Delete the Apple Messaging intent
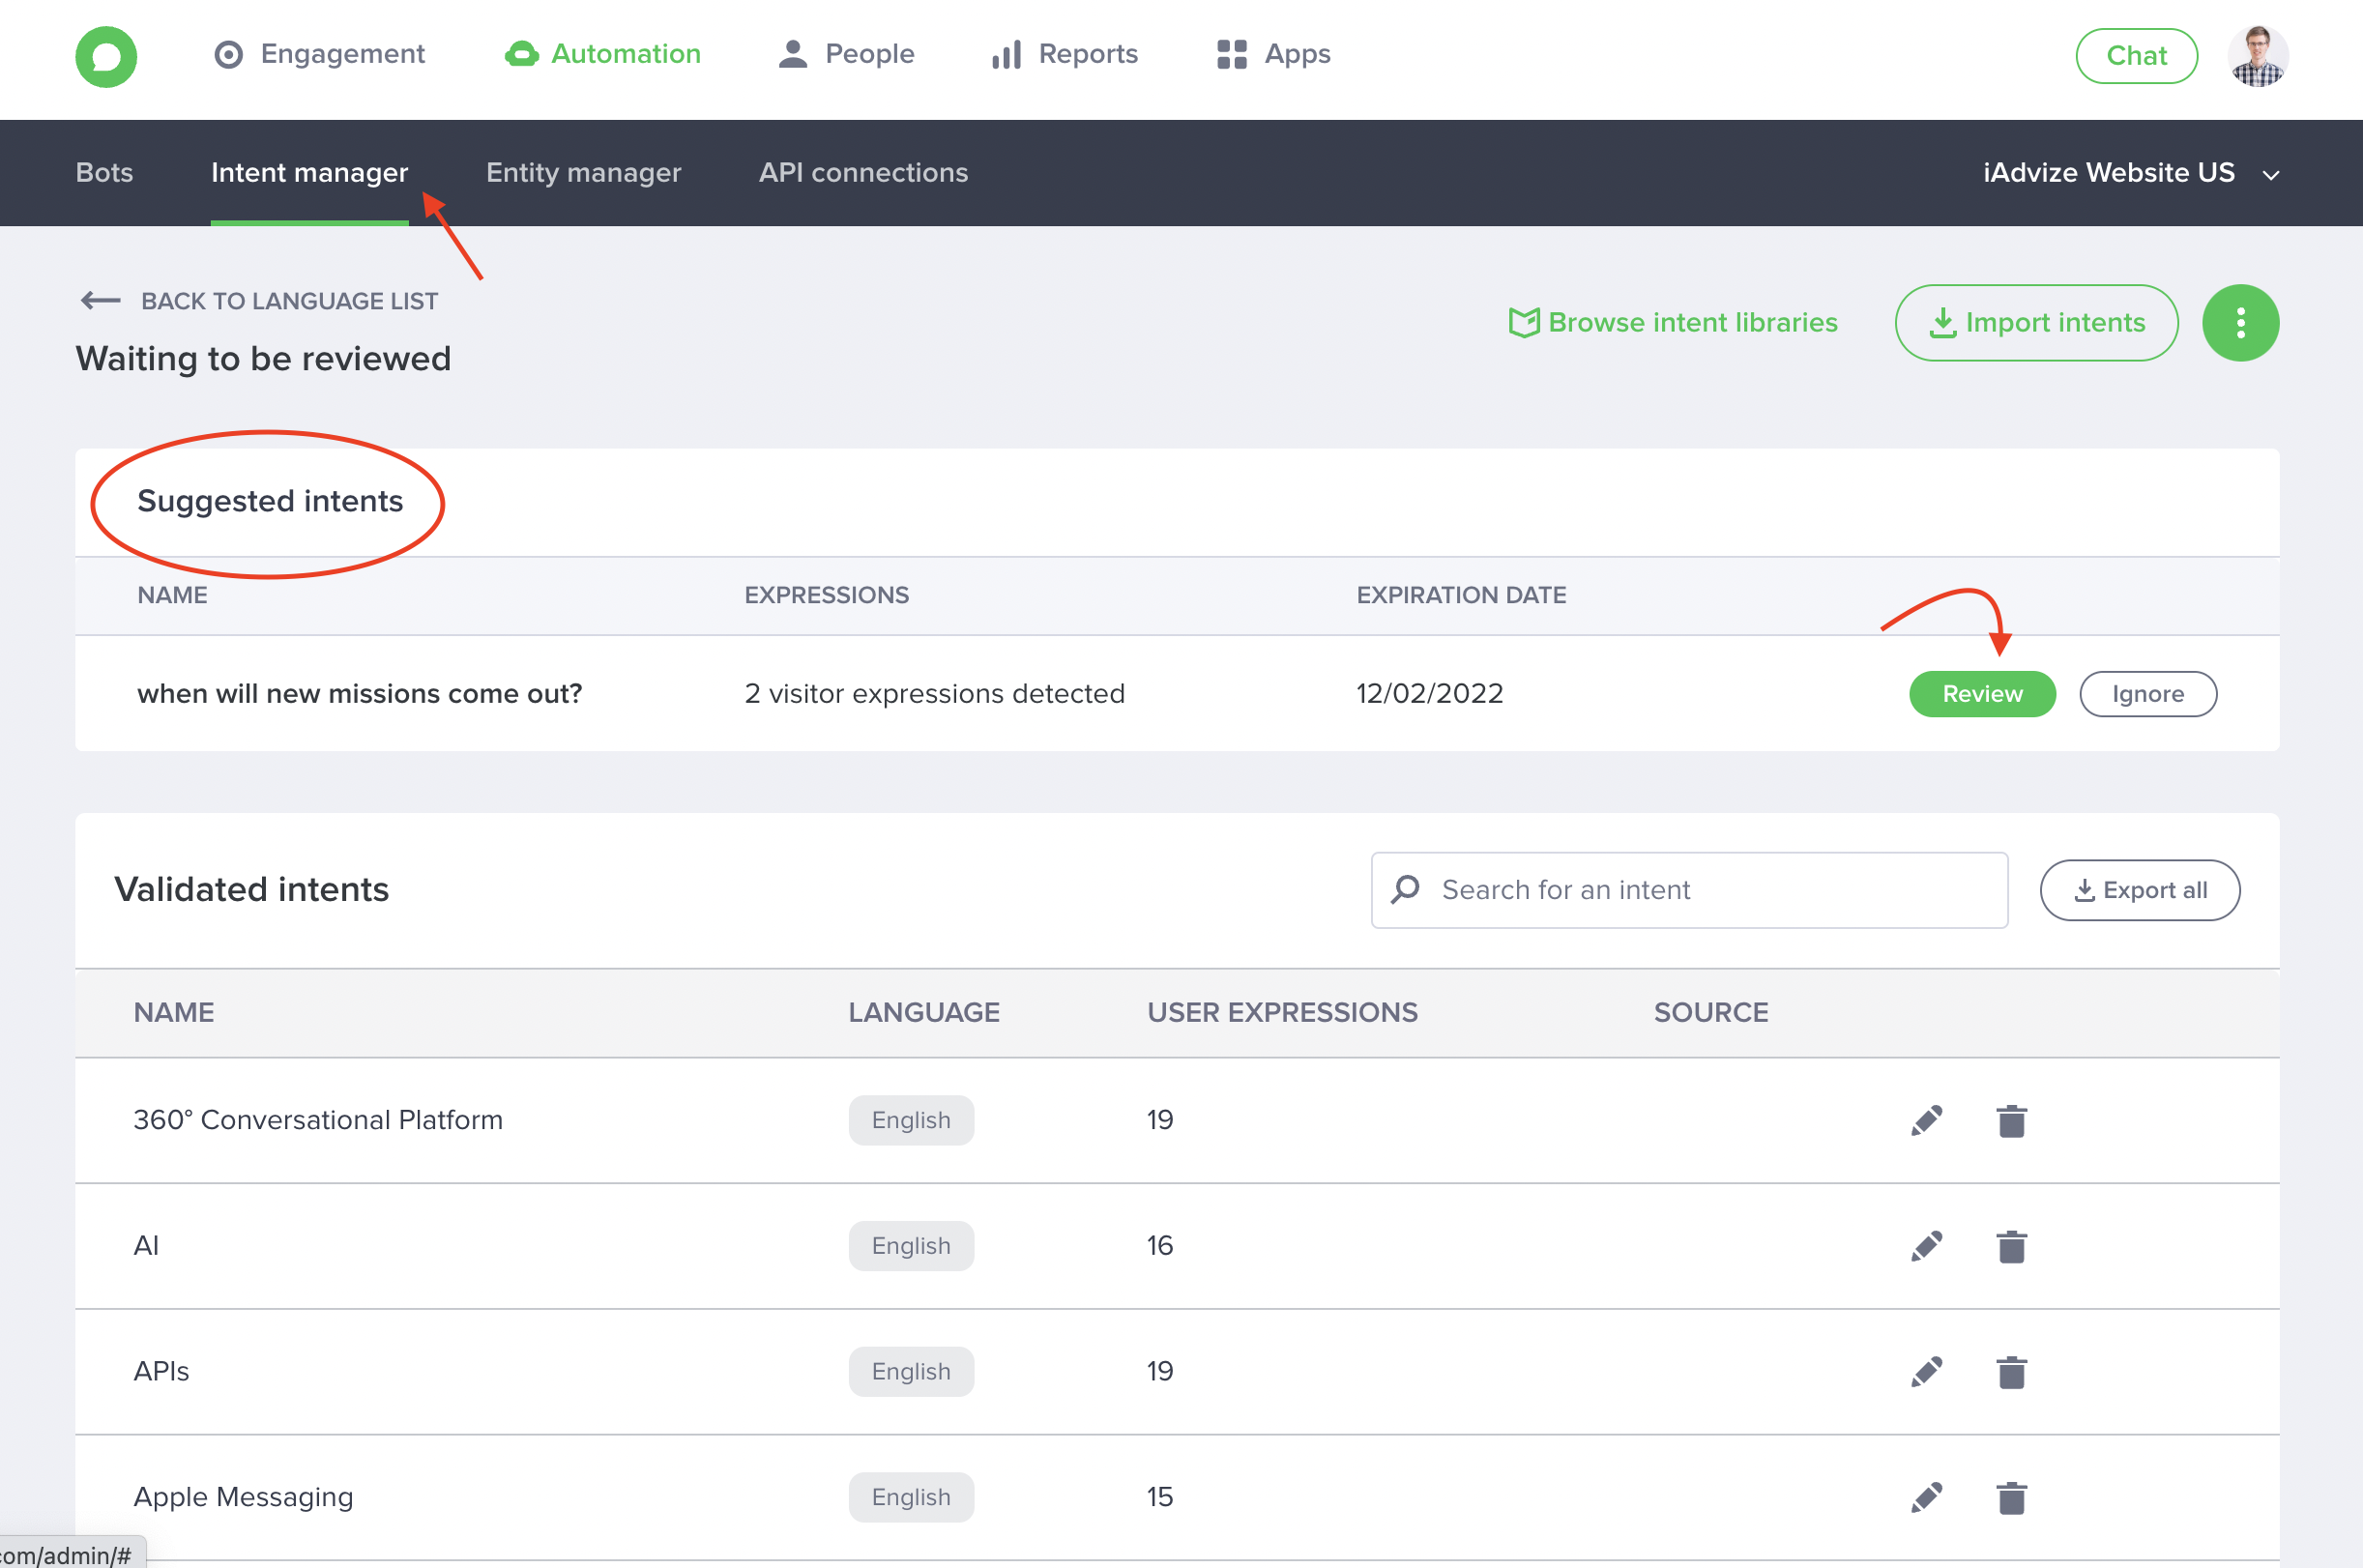 tap(2011, 1497)
